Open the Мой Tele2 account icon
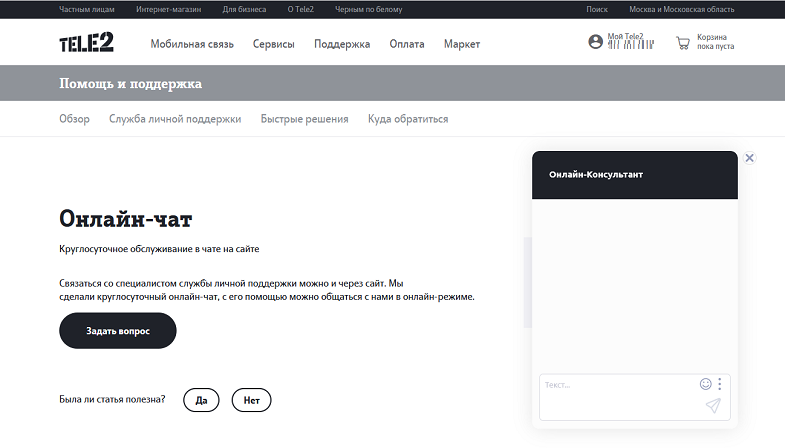Viewport: 785px width, 448px height. coord(595,42)
